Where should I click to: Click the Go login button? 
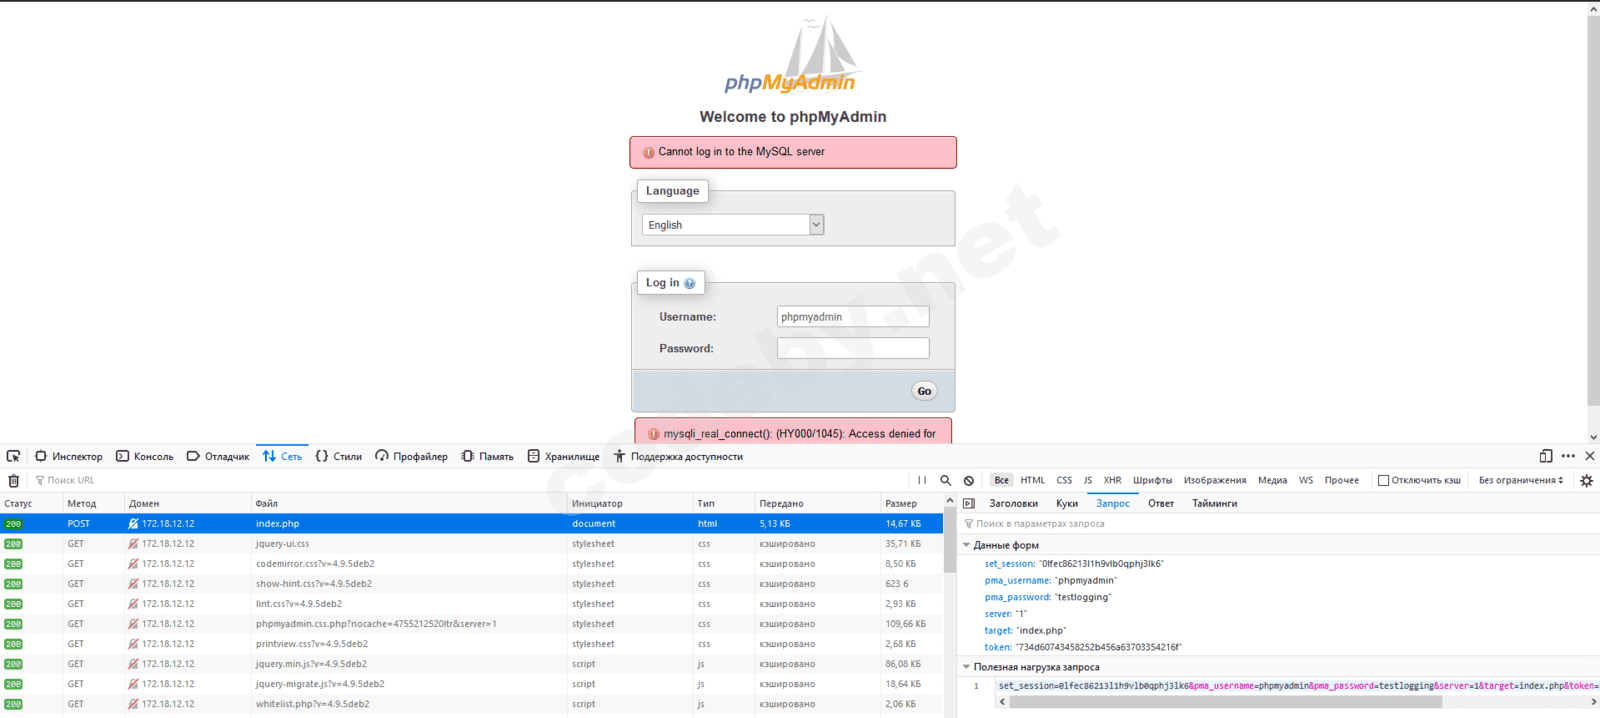(x=924, y=391)
